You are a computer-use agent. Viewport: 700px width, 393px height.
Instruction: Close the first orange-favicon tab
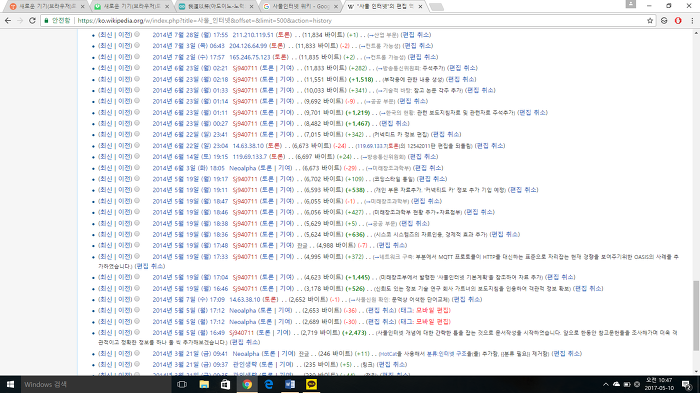pos(83,7)
